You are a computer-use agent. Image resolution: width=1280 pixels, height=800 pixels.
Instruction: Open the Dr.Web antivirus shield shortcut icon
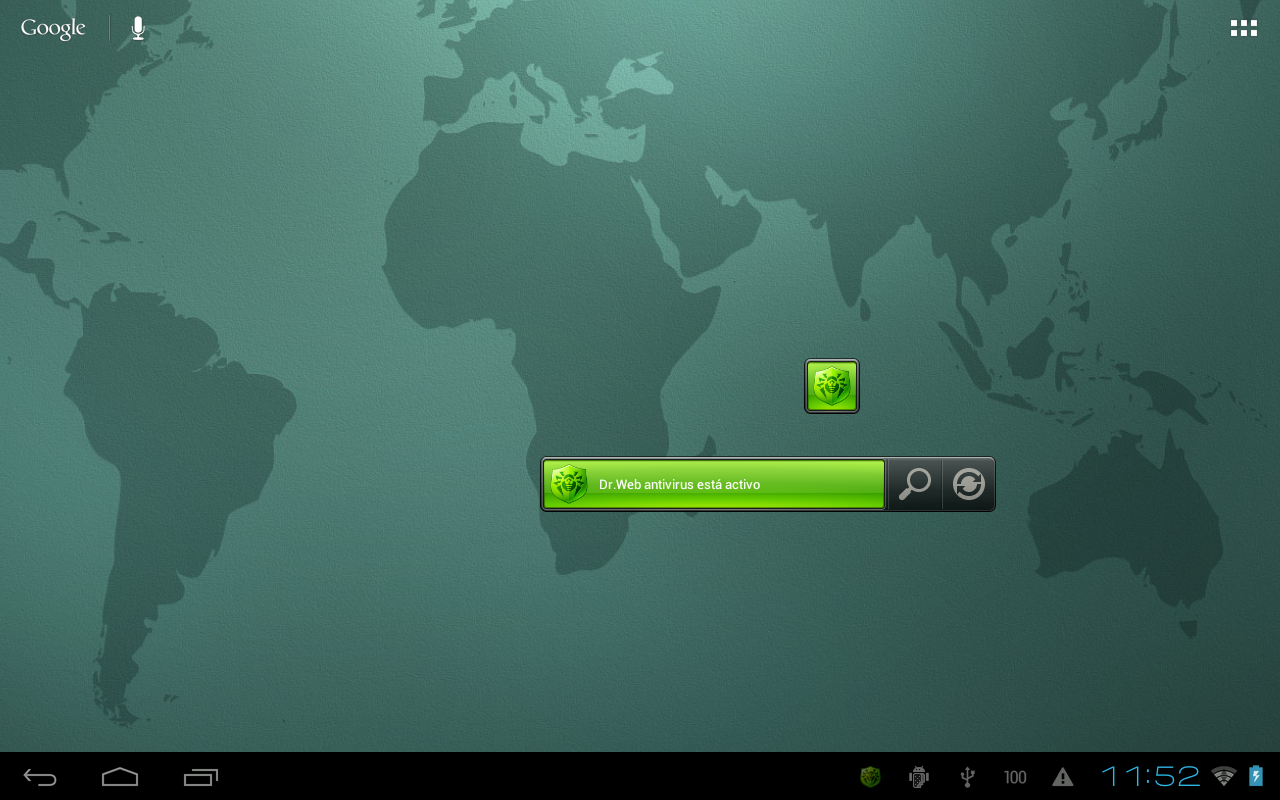click(831, 385)
